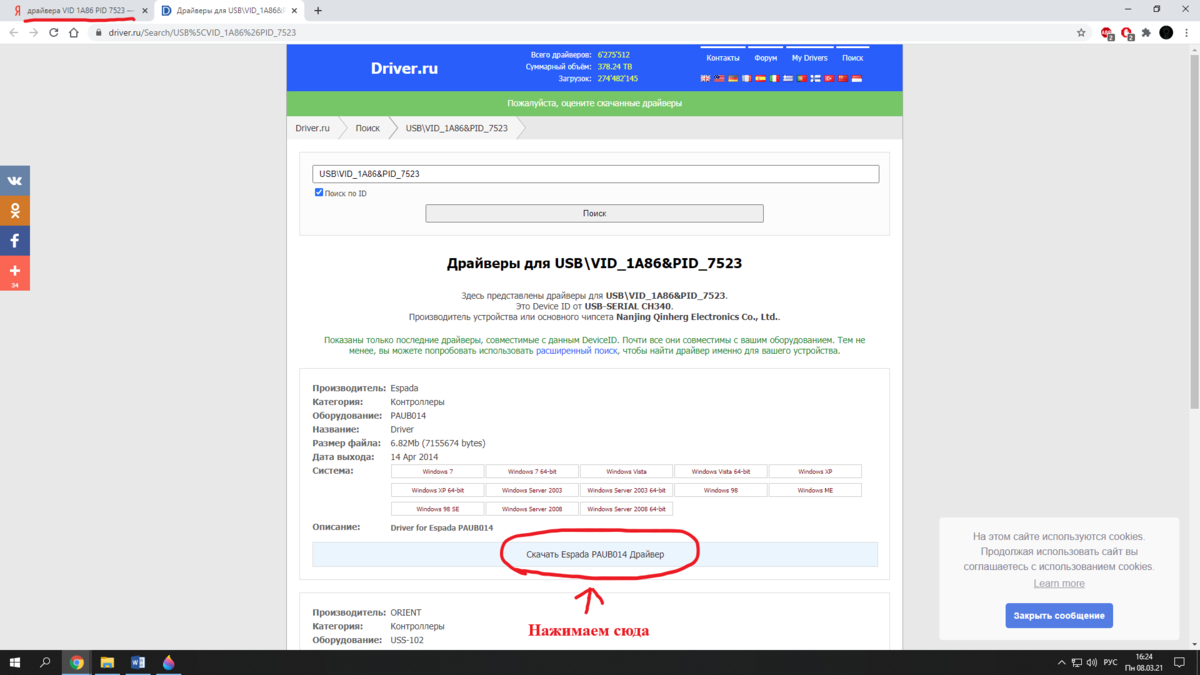The image size is (1200, 675).
Task: Select the Italian flag language icon
Action: click(x=774, y=78)
